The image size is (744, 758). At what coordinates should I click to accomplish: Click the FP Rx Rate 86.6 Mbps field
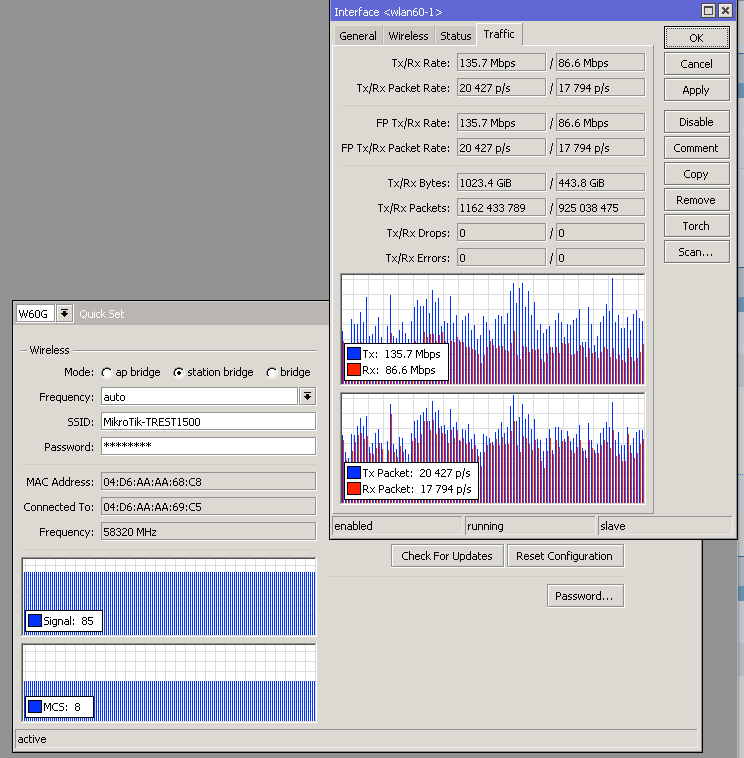click(600, 123)
